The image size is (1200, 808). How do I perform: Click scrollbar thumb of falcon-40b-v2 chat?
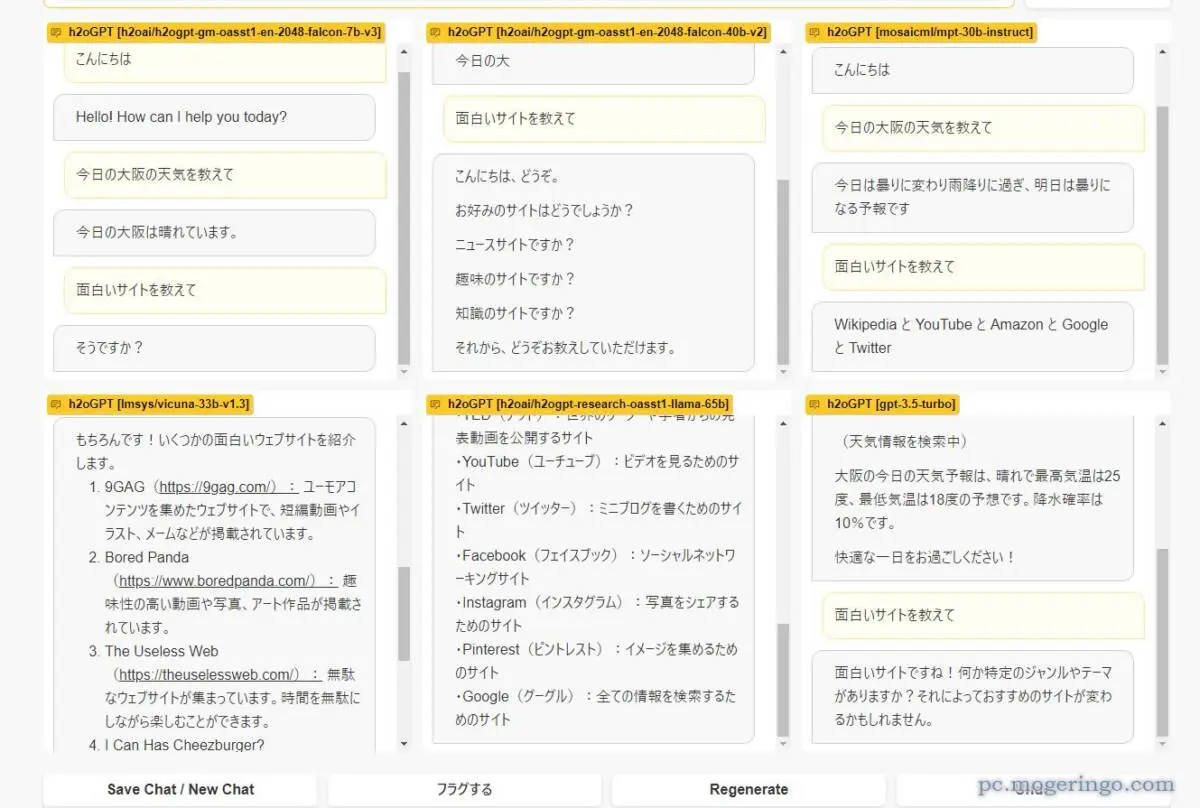tap(783, 272)
